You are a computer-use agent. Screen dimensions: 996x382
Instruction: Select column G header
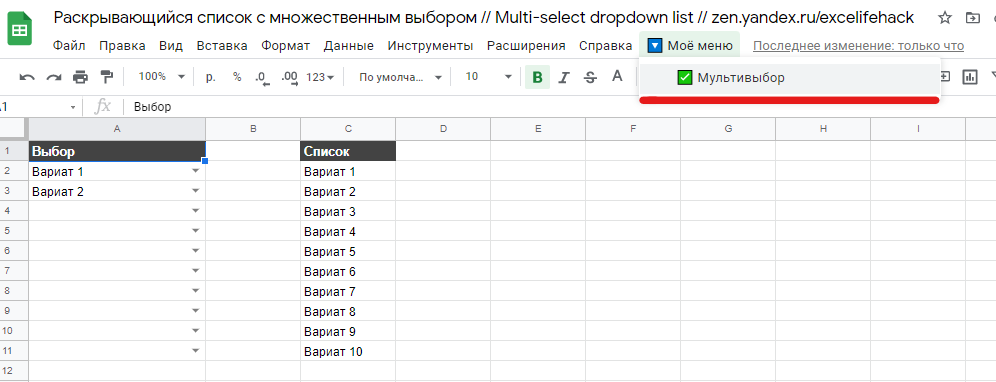coord(728,129)
